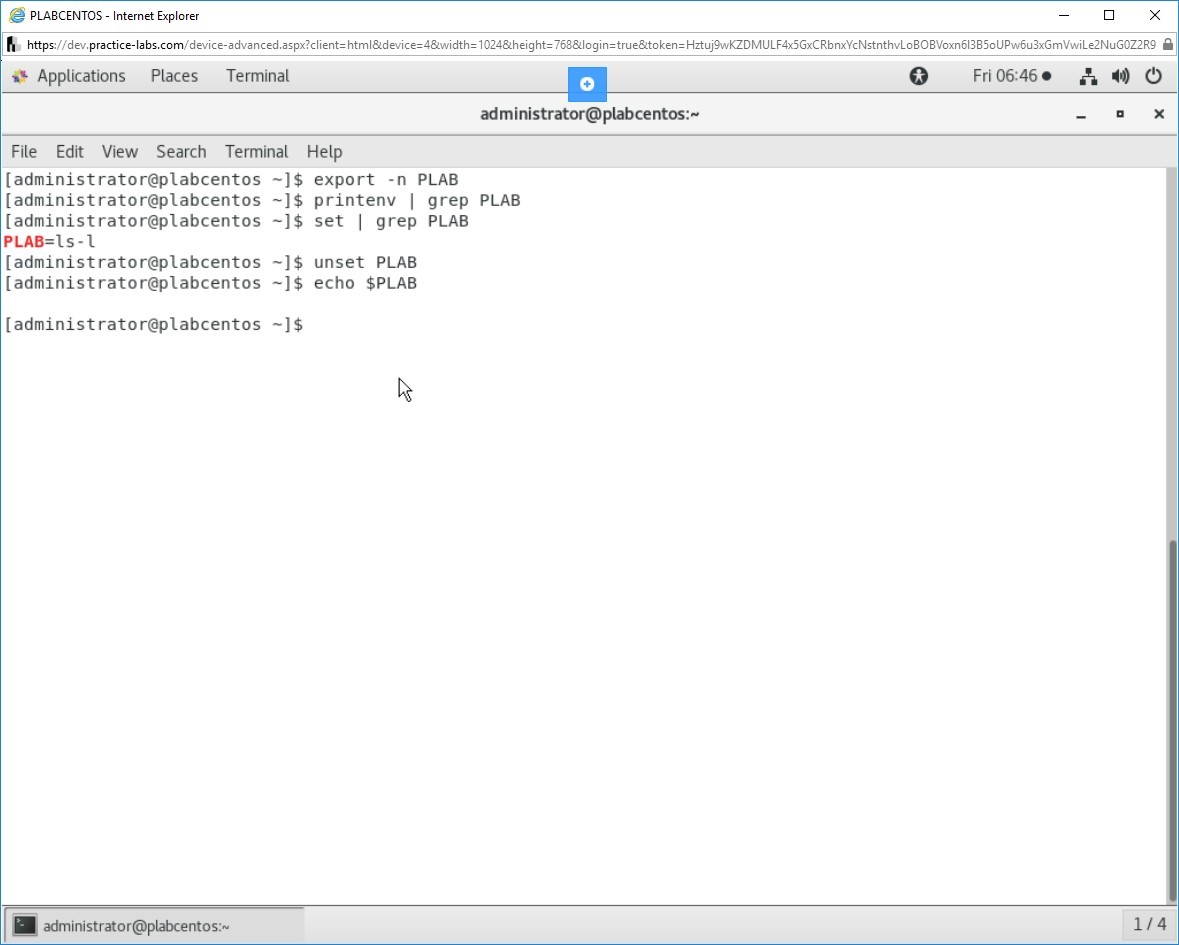Open the Help menu
The height and width of the screenshot is (945, 1179).
click(x=324, y=151)
